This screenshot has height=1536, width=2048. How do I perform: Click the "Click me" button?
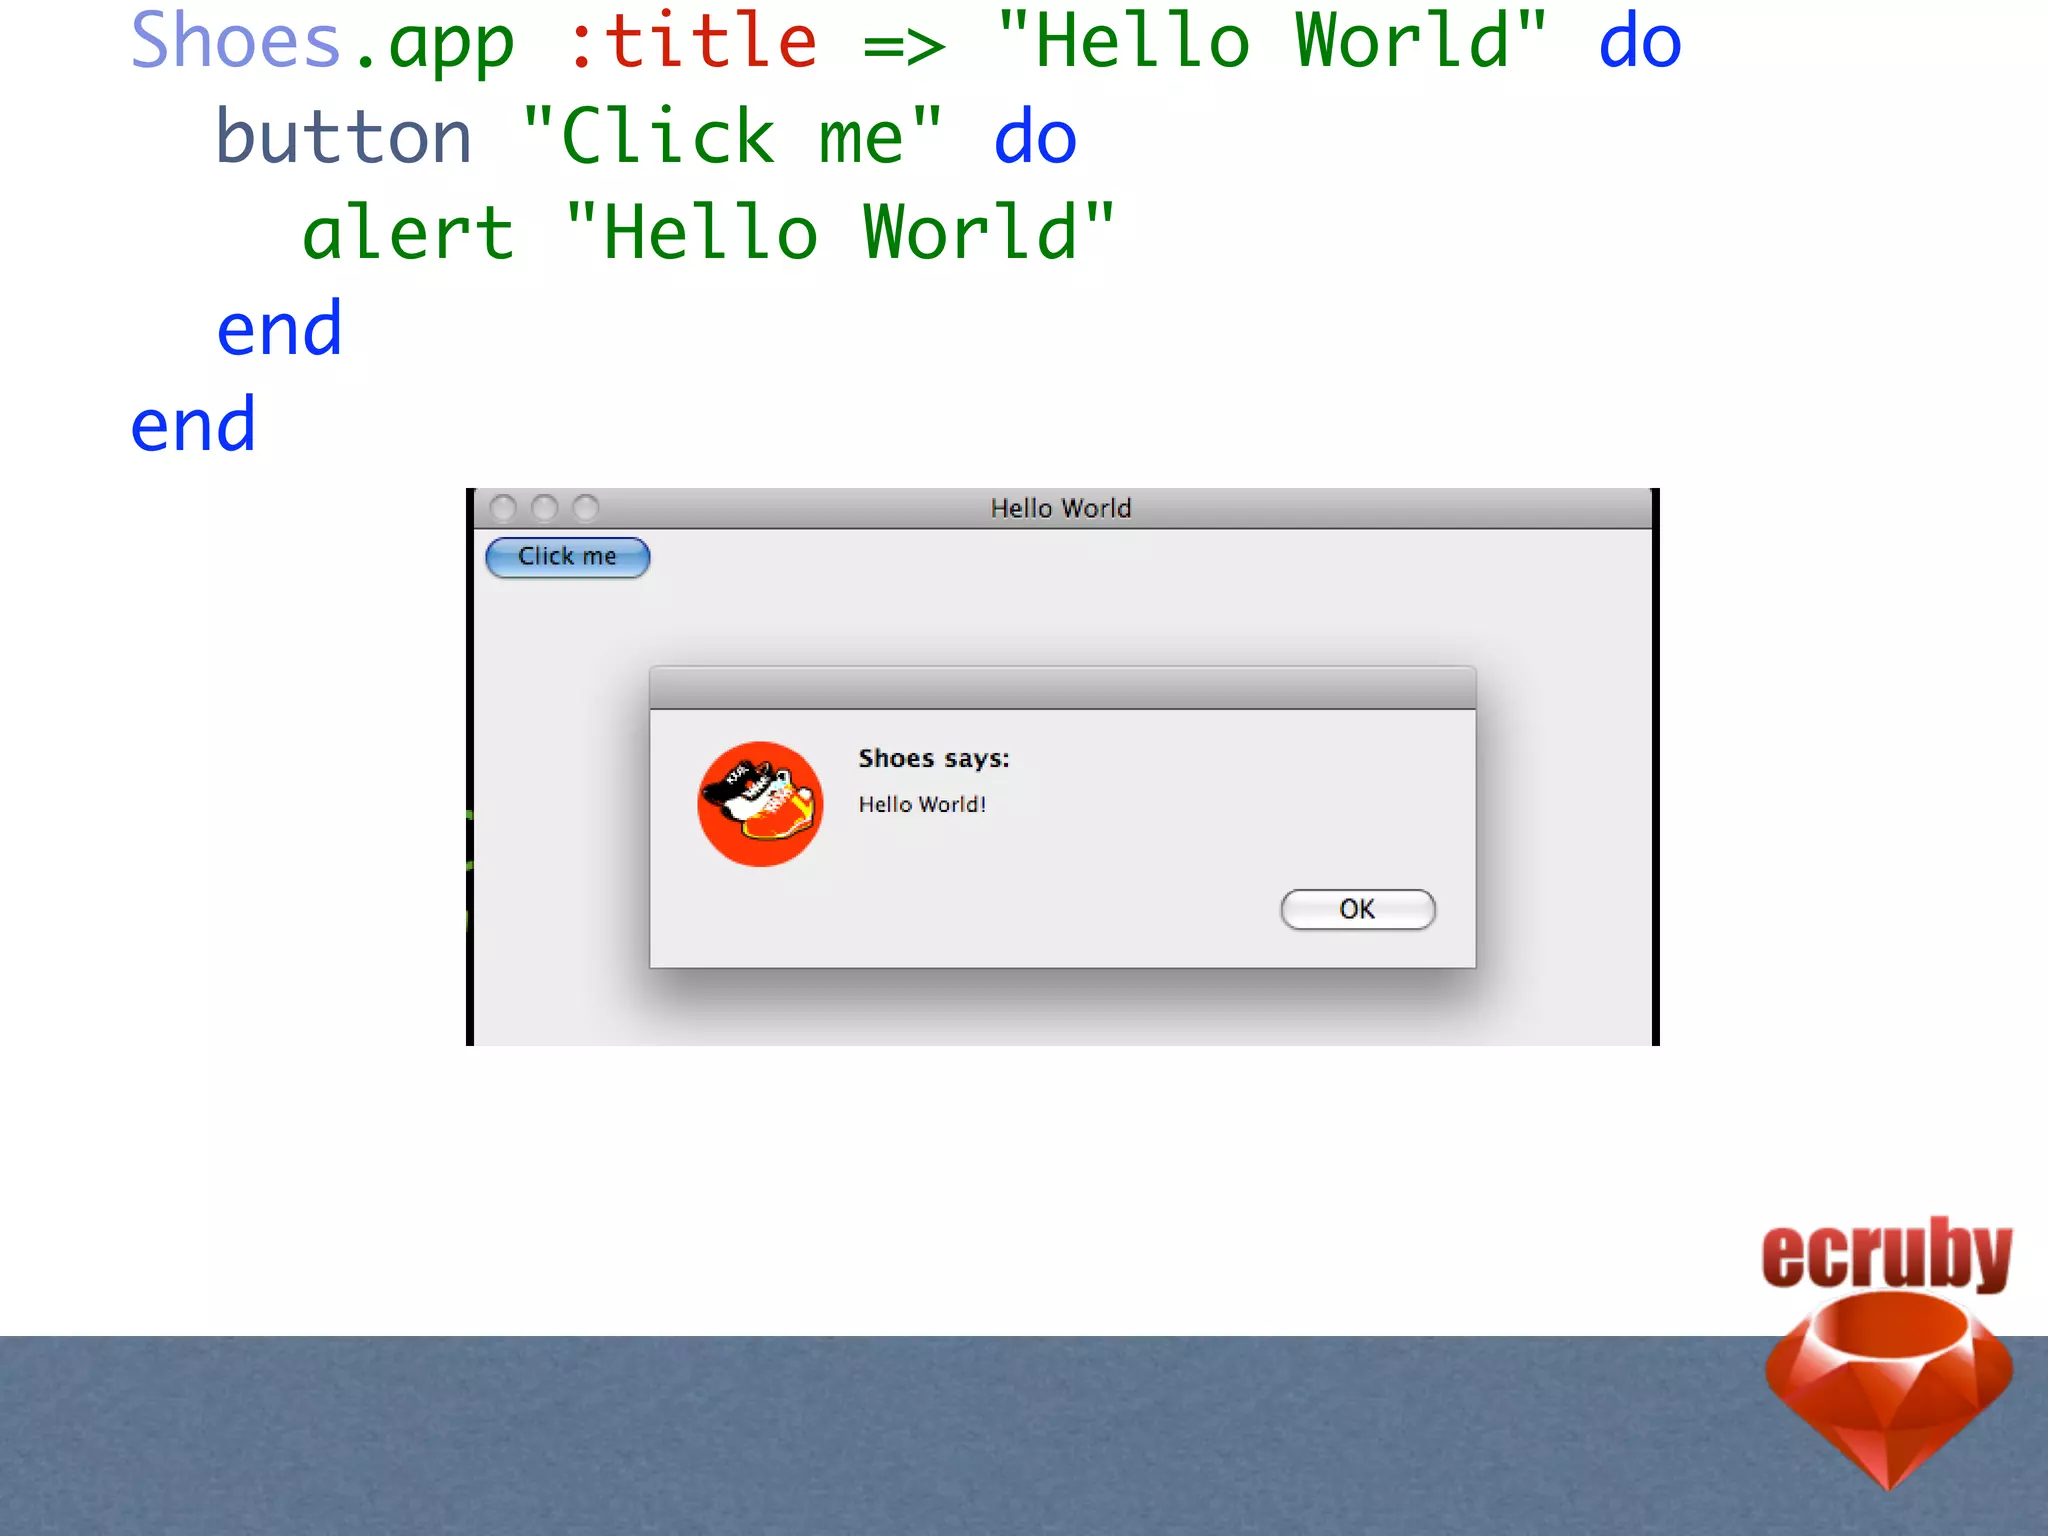coord(567,557)
